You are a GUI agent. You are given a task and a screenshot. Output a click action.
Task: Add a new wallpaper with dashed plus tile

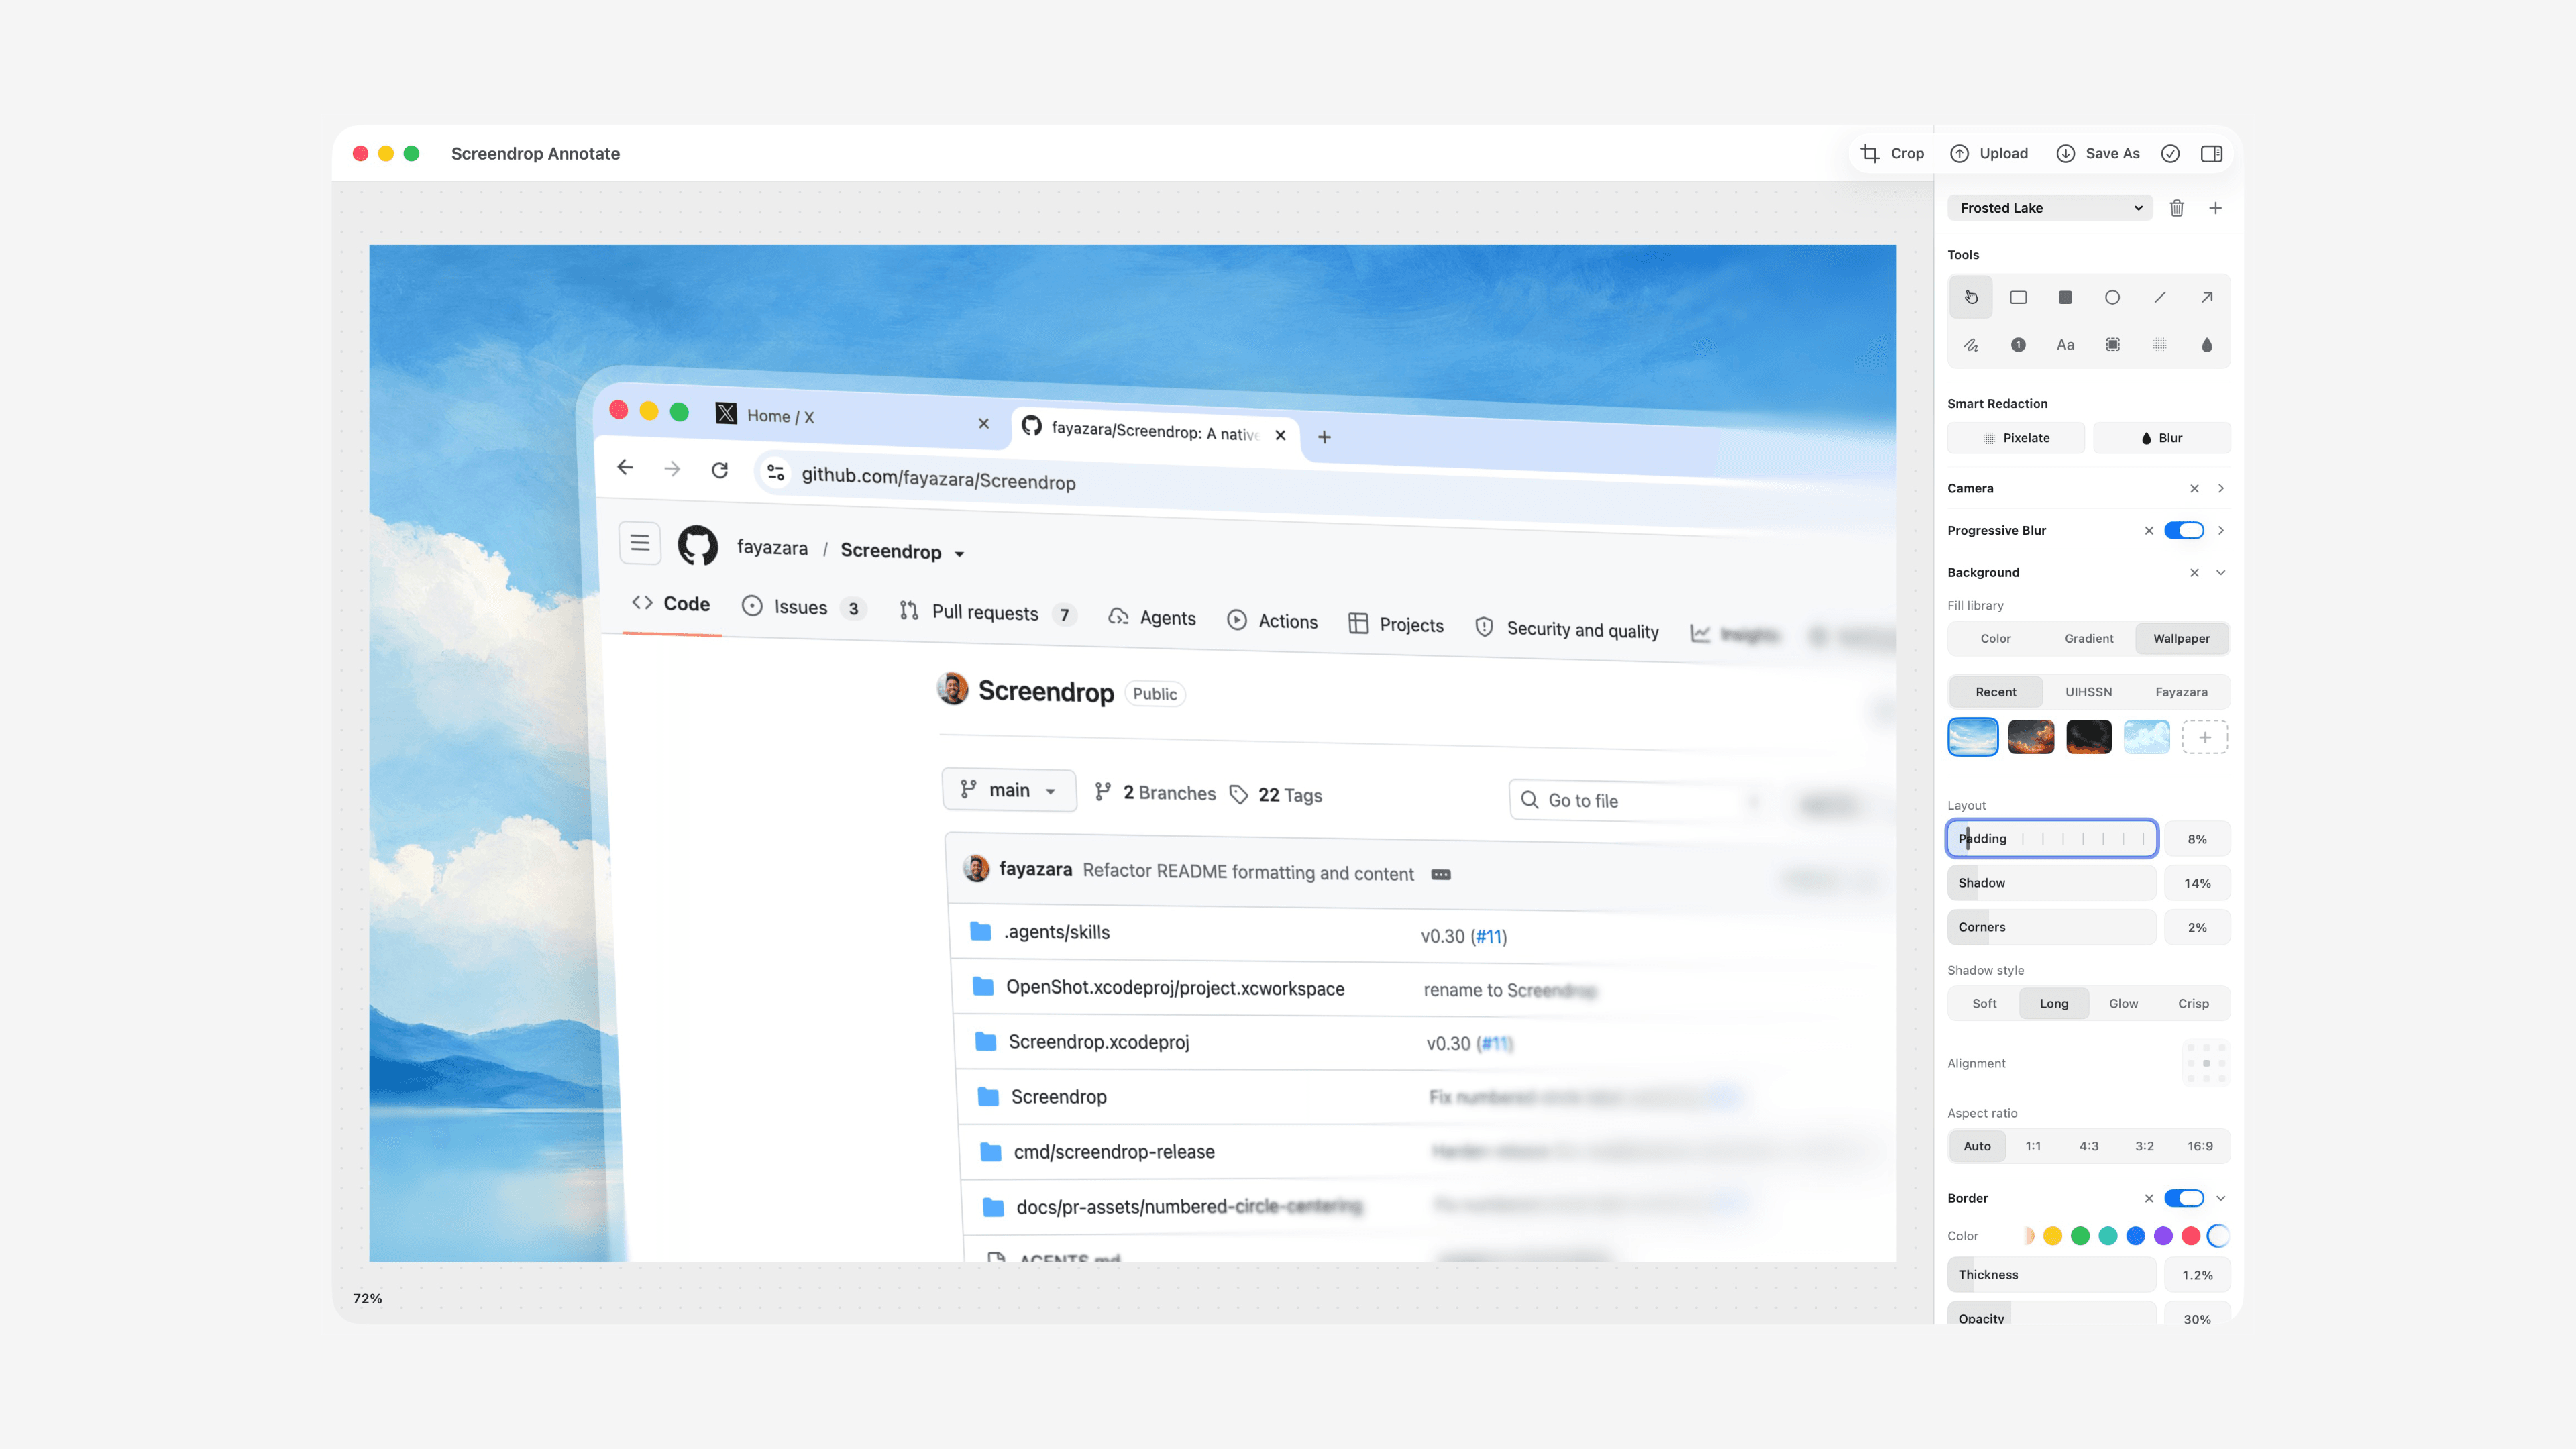(2205, 737)
